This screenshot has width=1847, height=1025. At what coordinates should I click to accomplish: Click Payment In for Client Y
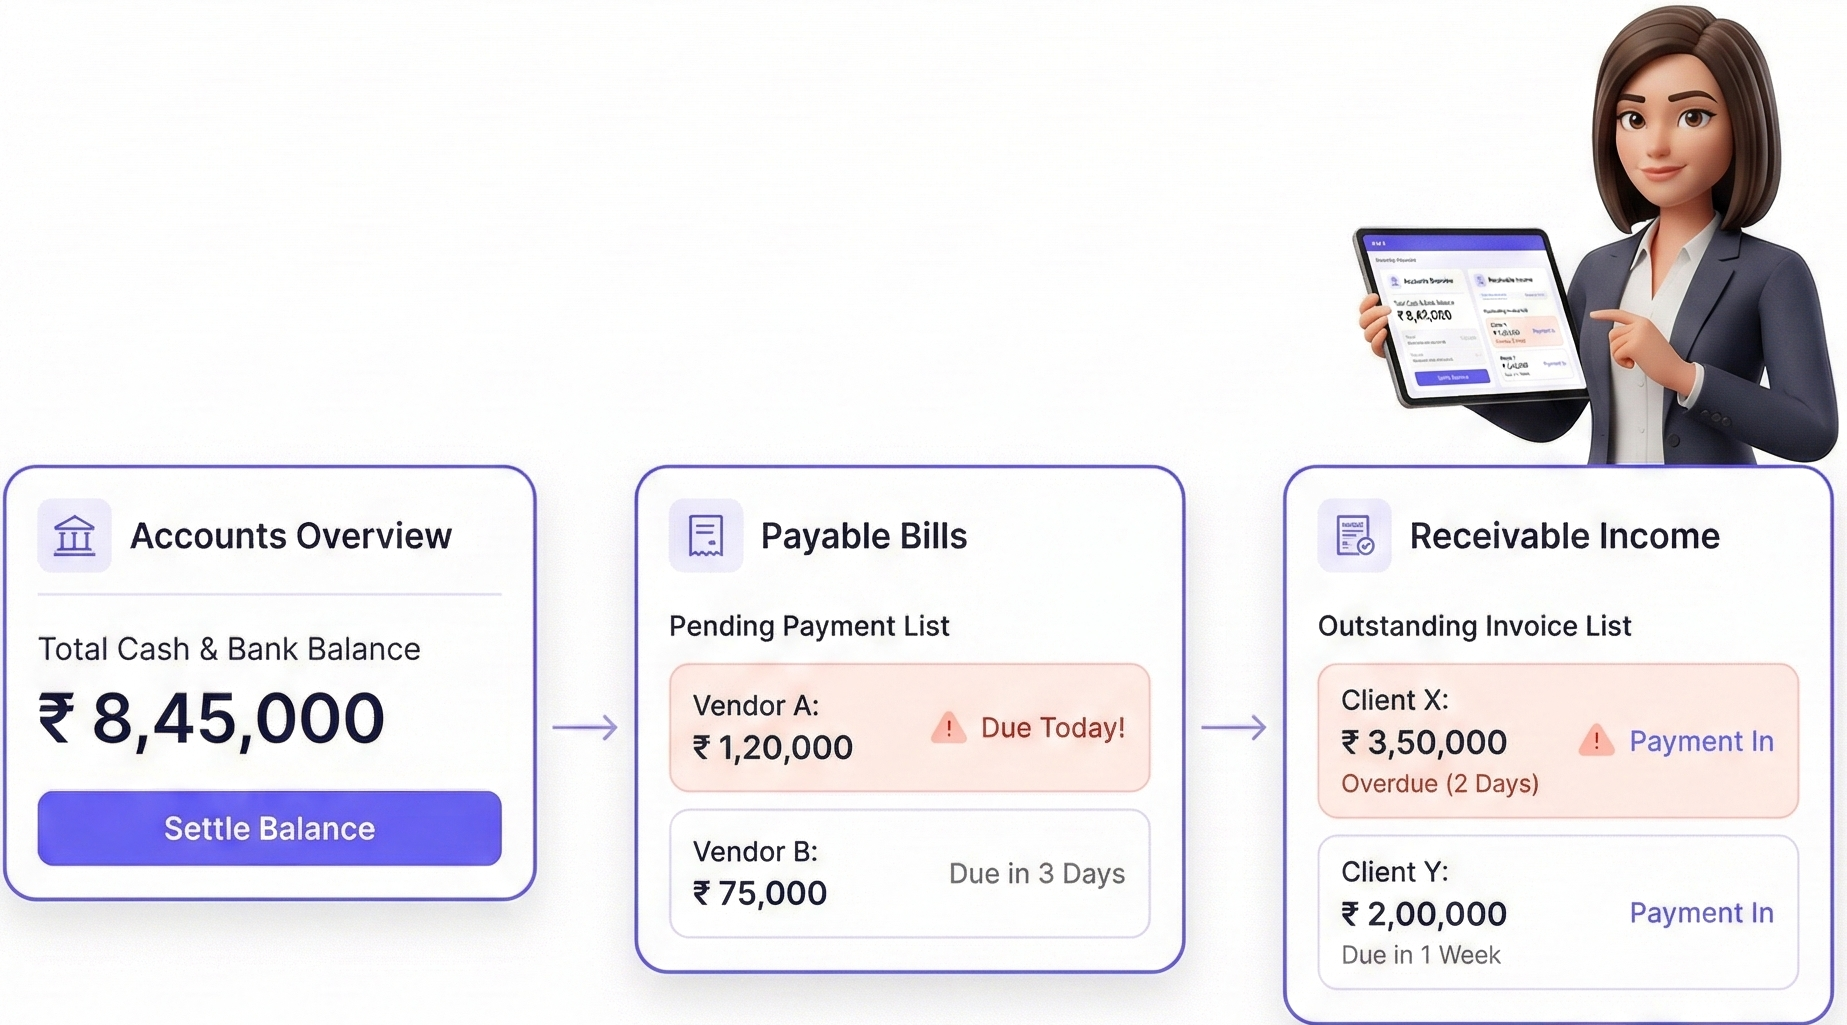coord(1701,913)
